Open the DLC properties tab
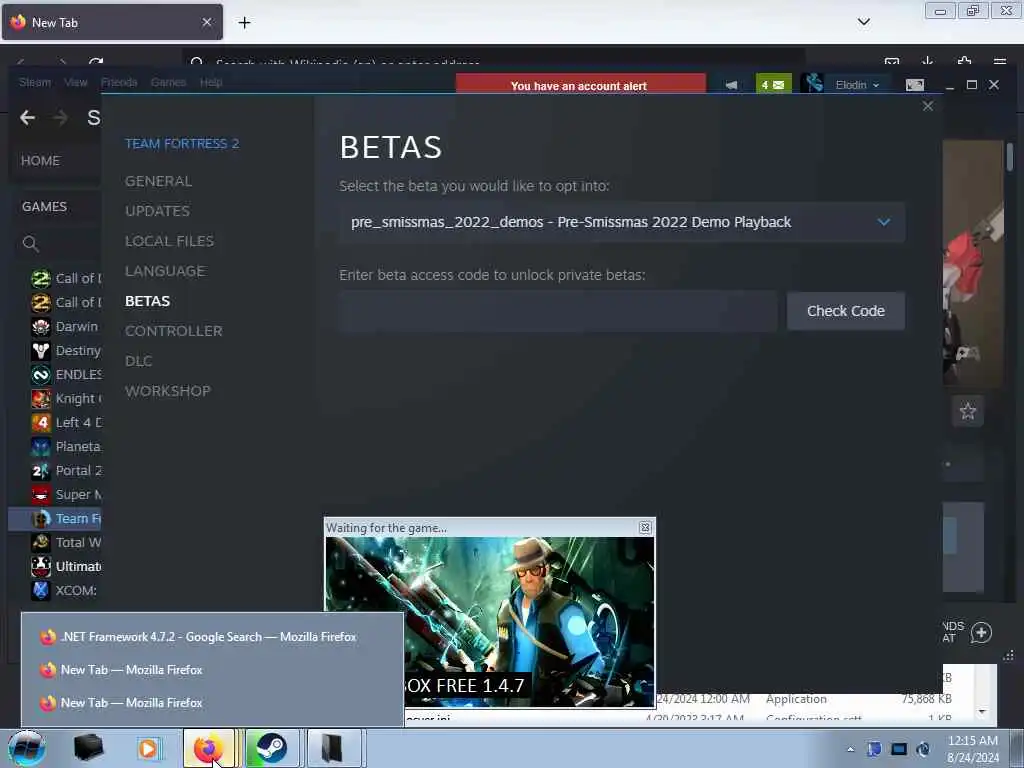The image size is (1024, 768). pos(138,361)
